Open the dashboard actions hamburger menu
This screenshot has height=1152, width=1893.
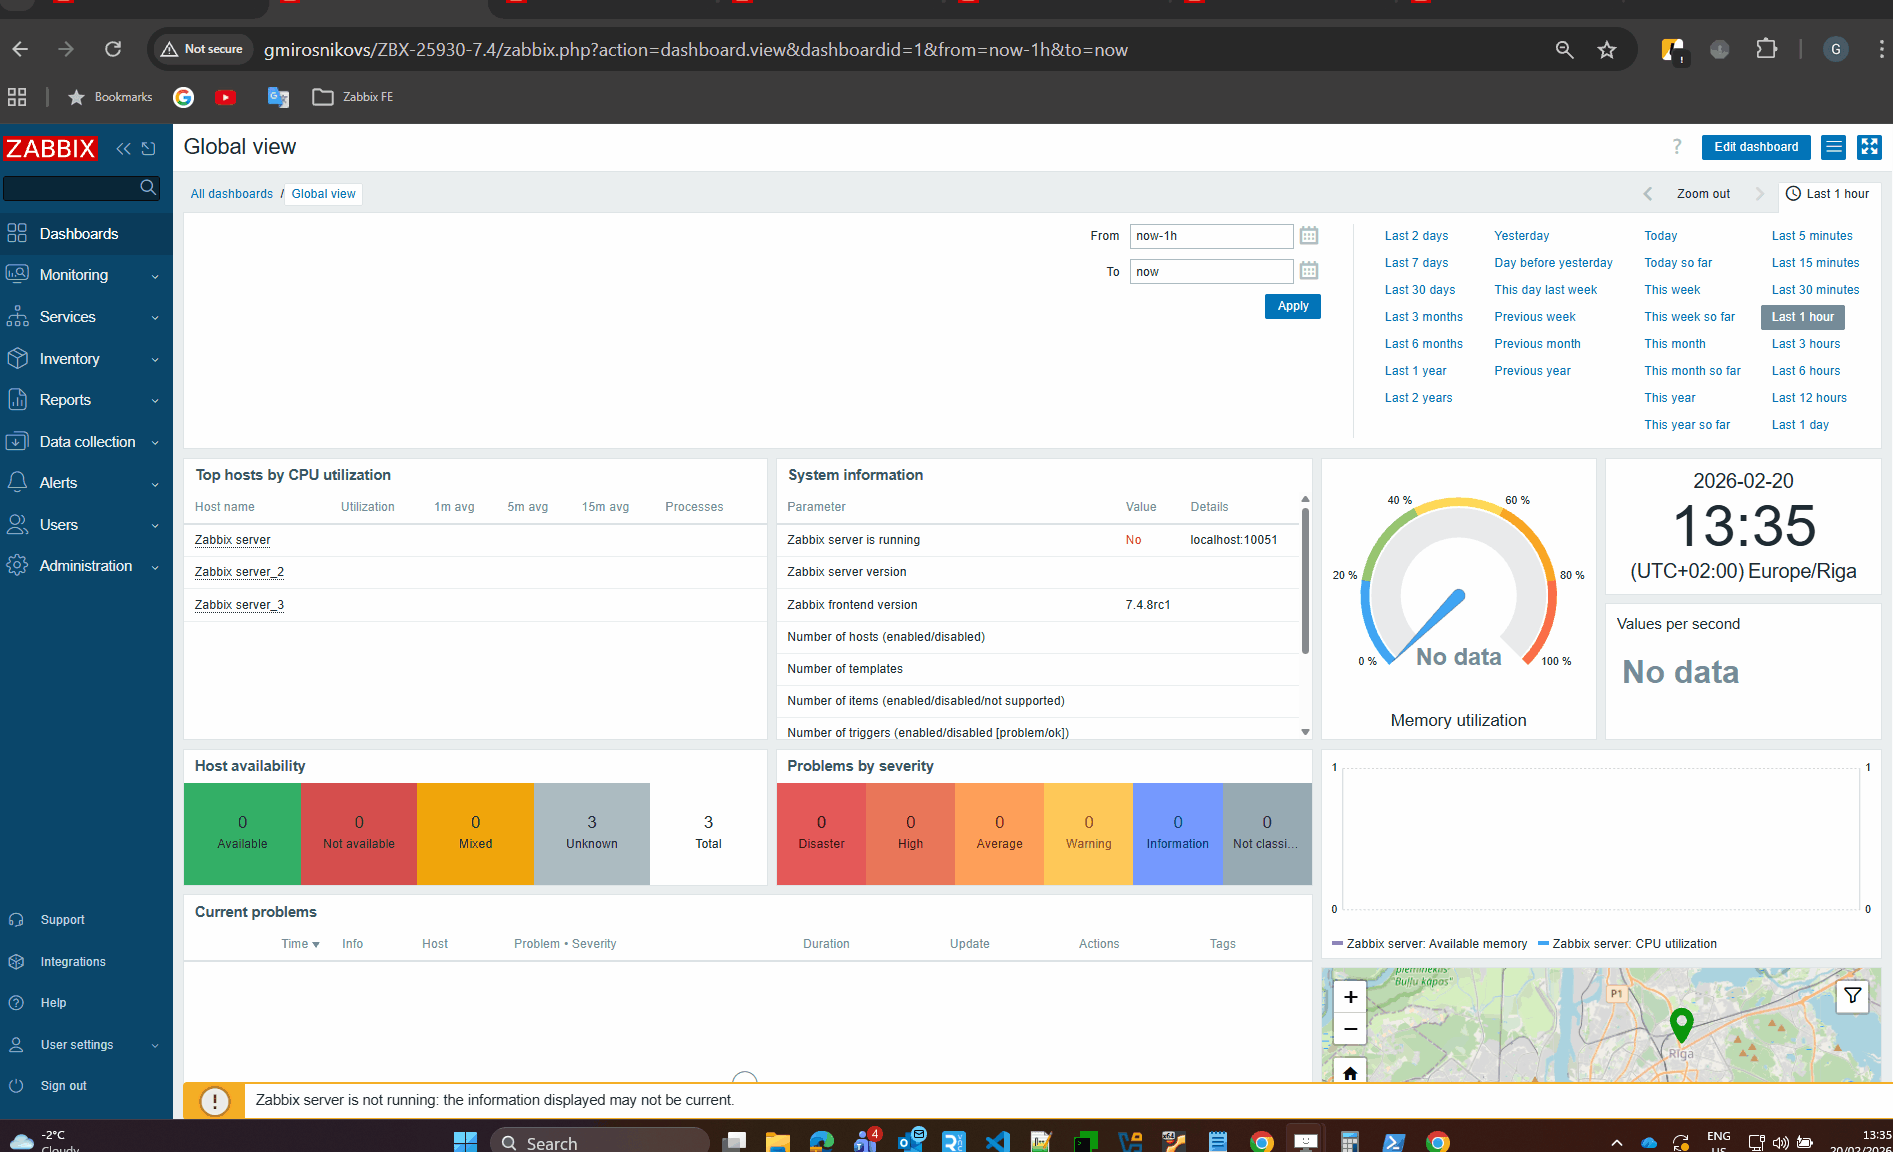coord(1833,147)
